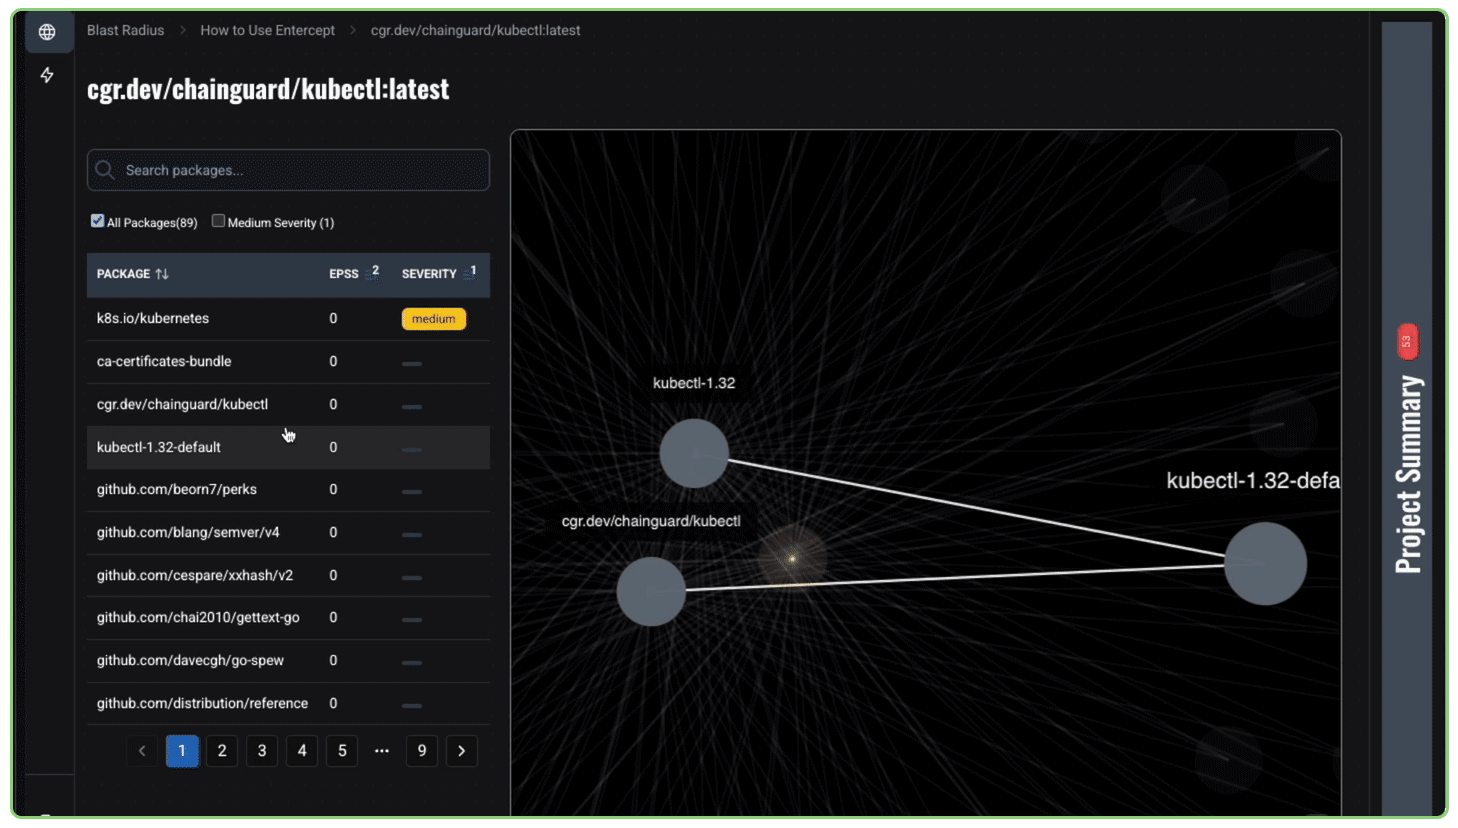
Task: Click the page title cgr.dev/chainguard/kubectl:latest heading
Action: coord(268,89)
